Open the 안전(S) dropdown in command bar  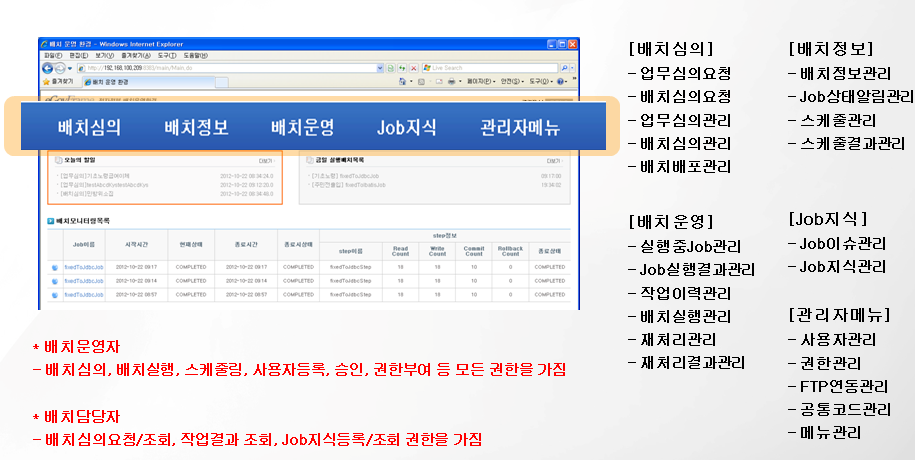tap(511, 81)
